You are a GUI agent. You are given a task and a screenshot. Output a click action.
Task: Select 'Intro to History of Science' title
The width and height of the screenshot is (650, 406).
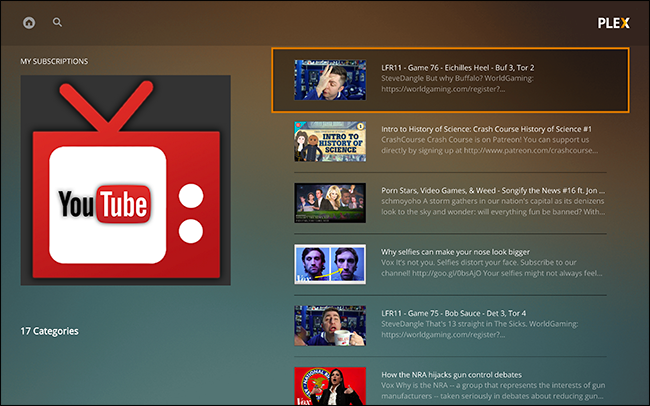pos(486,129)
